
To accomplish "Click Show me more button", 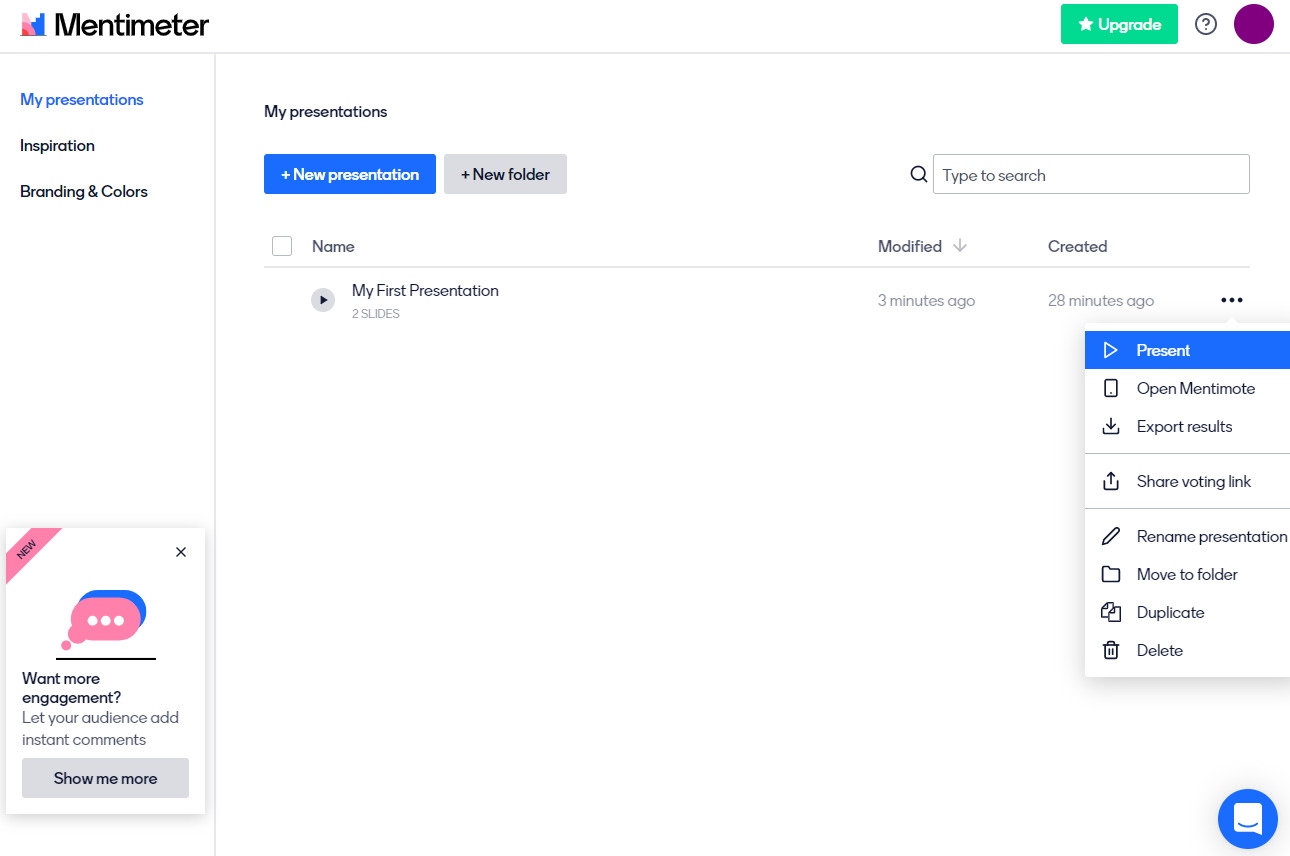I will click(105, 778).
